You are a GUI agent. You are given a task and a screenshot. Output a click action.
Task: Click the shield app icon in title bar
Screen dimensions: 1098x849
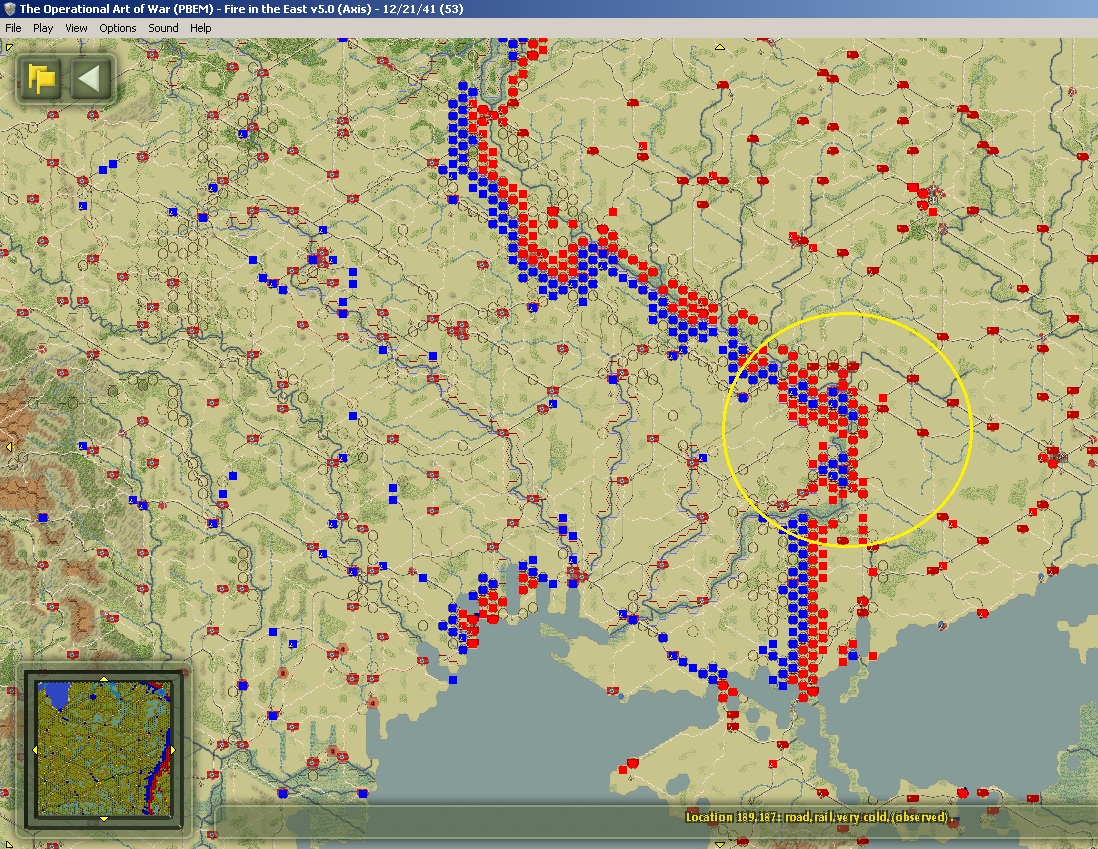tap(9, 9)
